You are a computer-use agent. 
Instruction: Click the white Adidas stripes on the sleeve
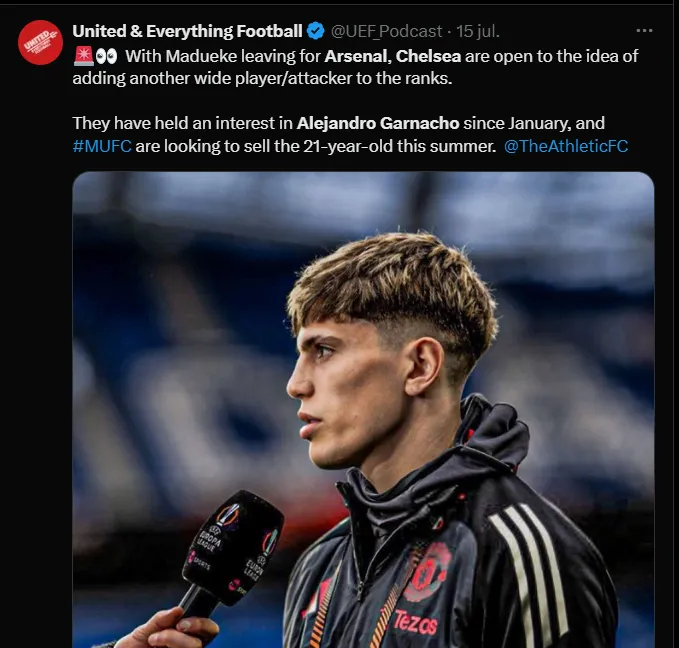(x=529, y=572)
